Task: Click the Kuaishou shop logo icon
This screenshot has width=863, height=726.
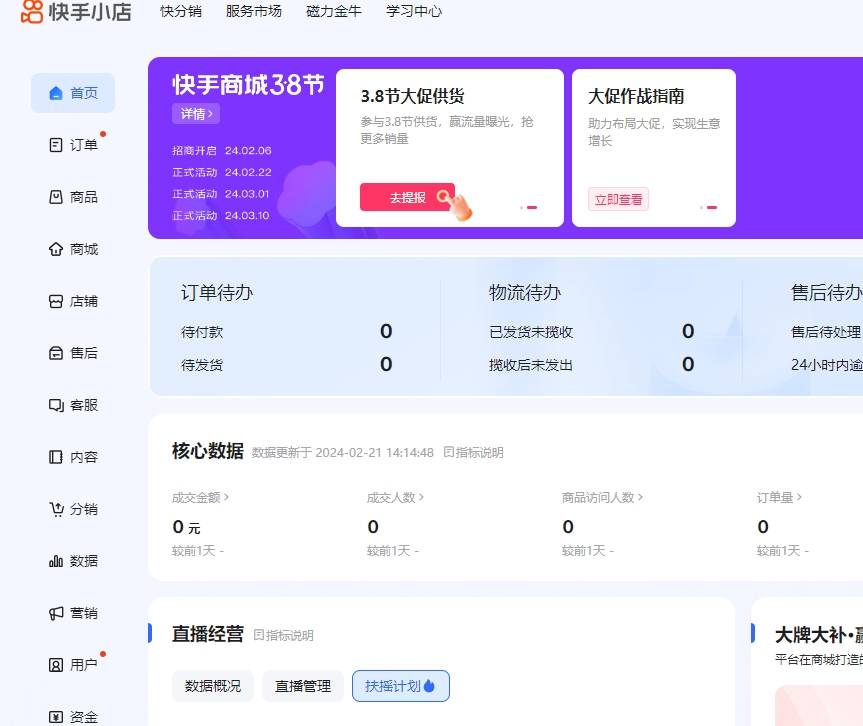Action: click(x=31, y=11)
